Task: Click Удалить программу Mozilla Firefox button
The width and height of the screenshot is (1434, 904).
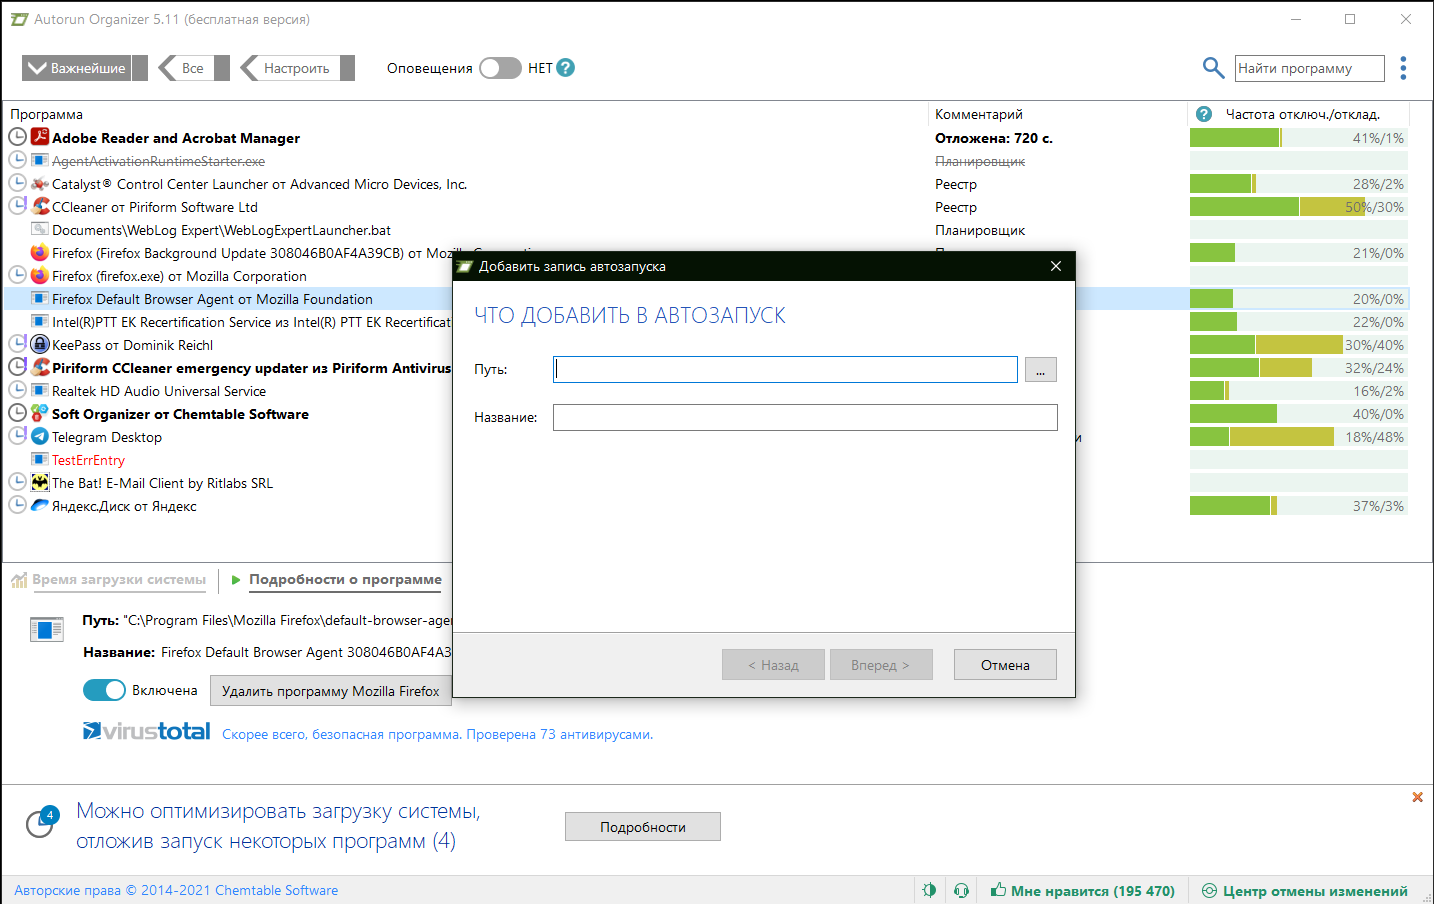Action: (330, 691)
